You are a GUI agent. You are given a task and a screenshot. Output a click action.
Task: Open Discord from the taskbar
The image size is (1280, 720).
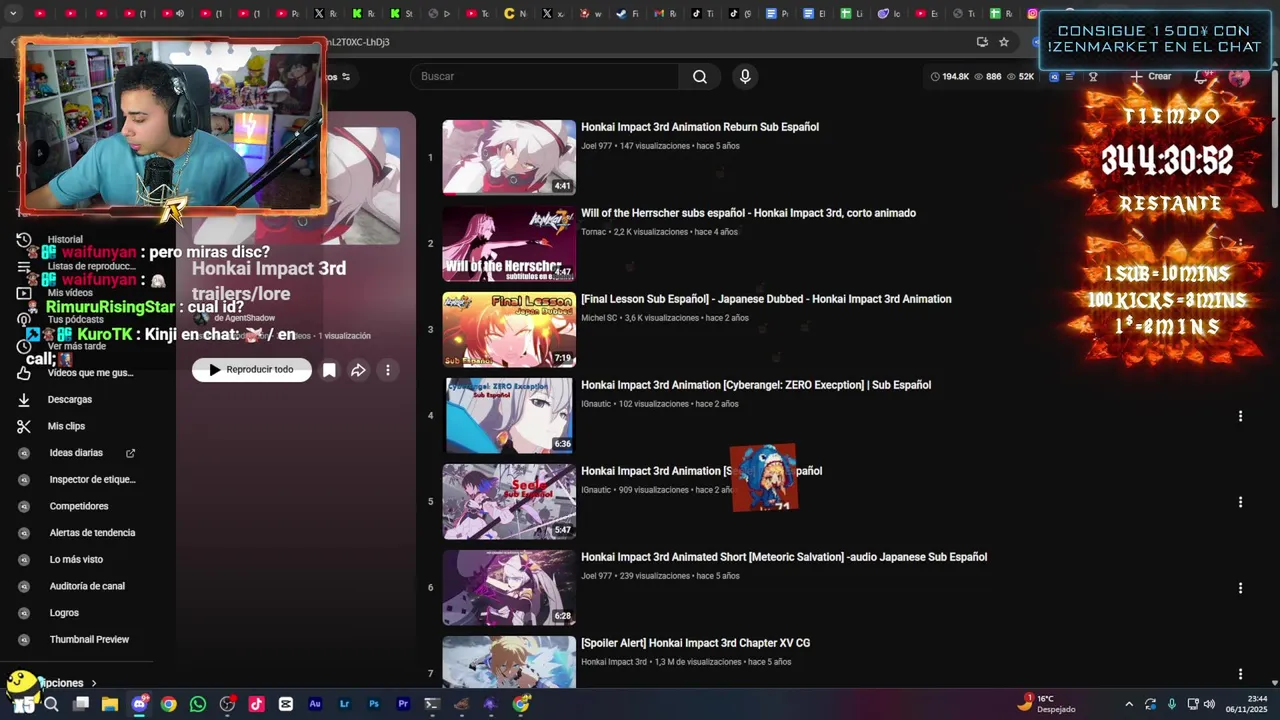click(139, 704)
